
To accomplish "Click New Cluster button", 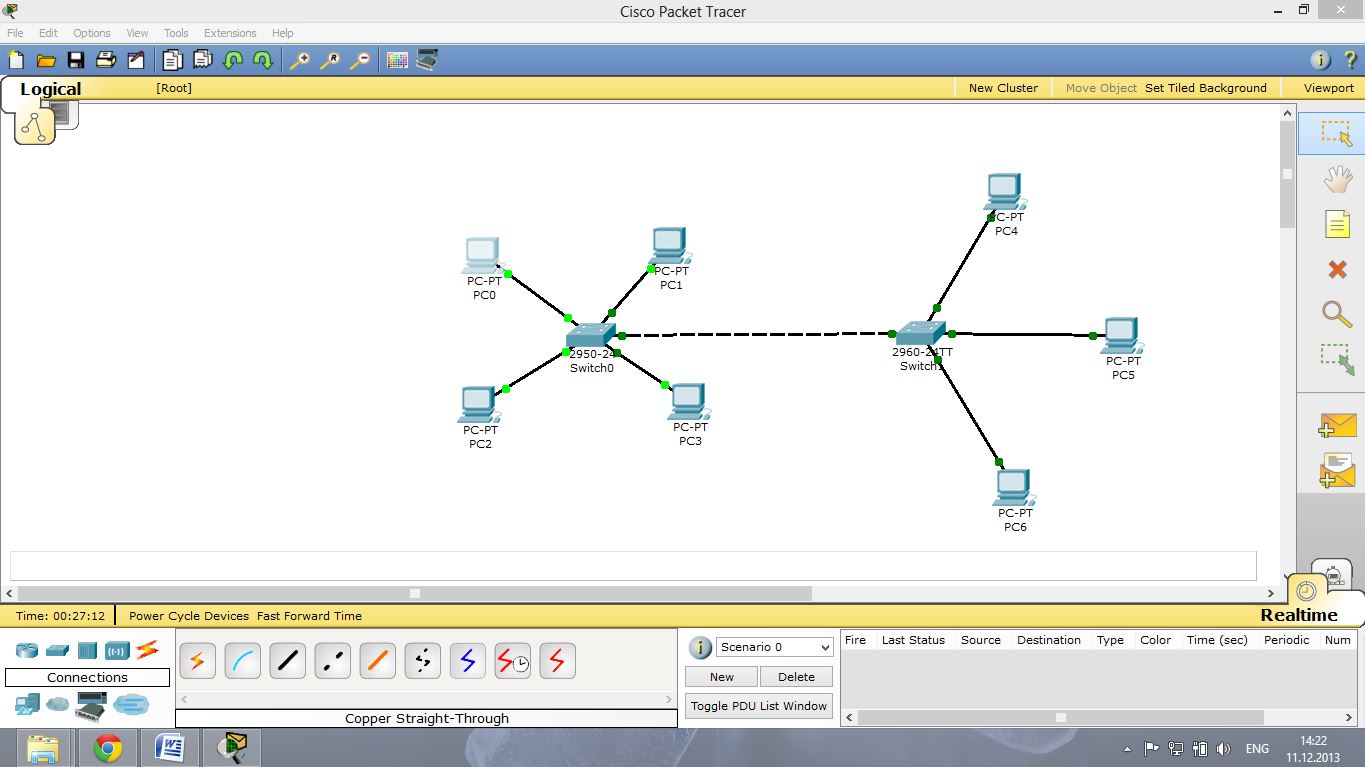I will point(1003,88).
